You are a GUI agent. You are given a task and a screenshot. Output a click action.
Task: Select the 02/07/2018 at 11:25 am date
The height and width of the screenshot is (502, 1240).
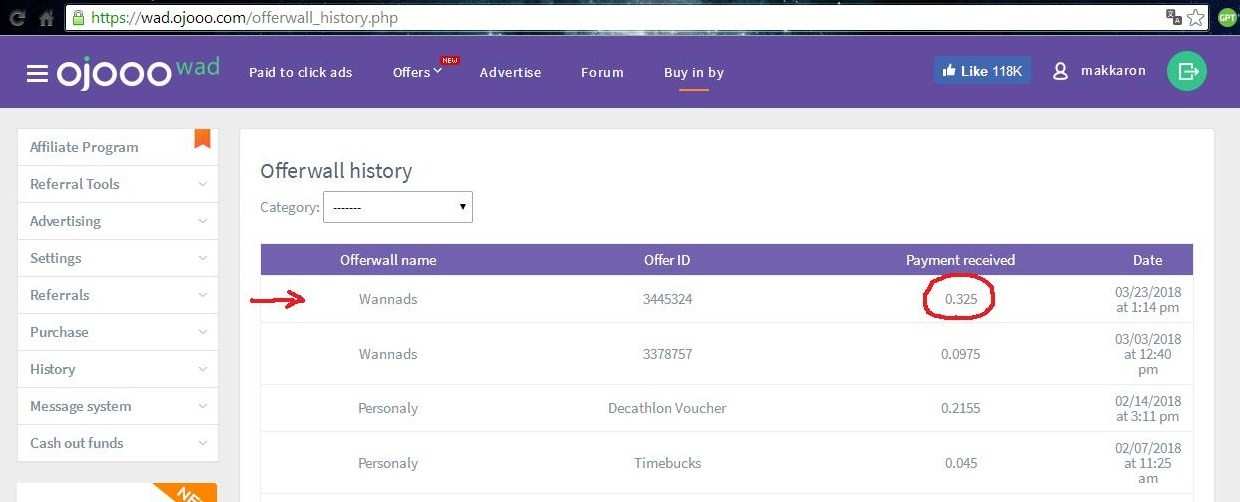point(1148,463)
